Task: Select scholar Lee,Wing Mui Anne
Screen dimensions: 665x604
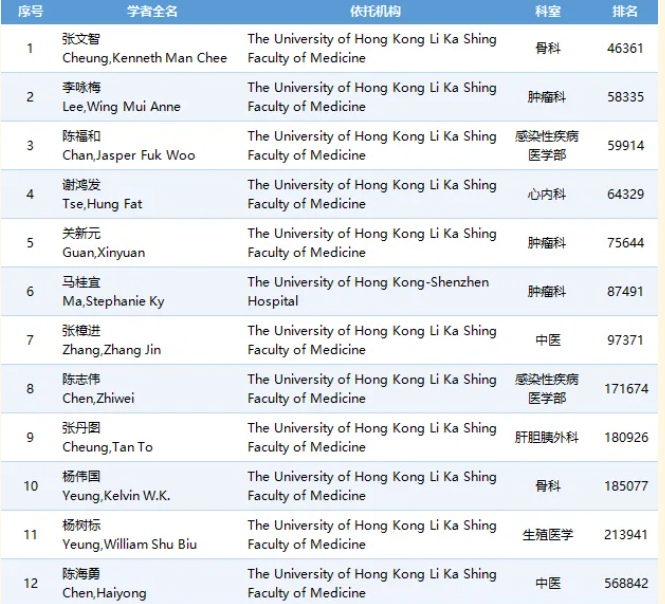Action: (121, 106)
